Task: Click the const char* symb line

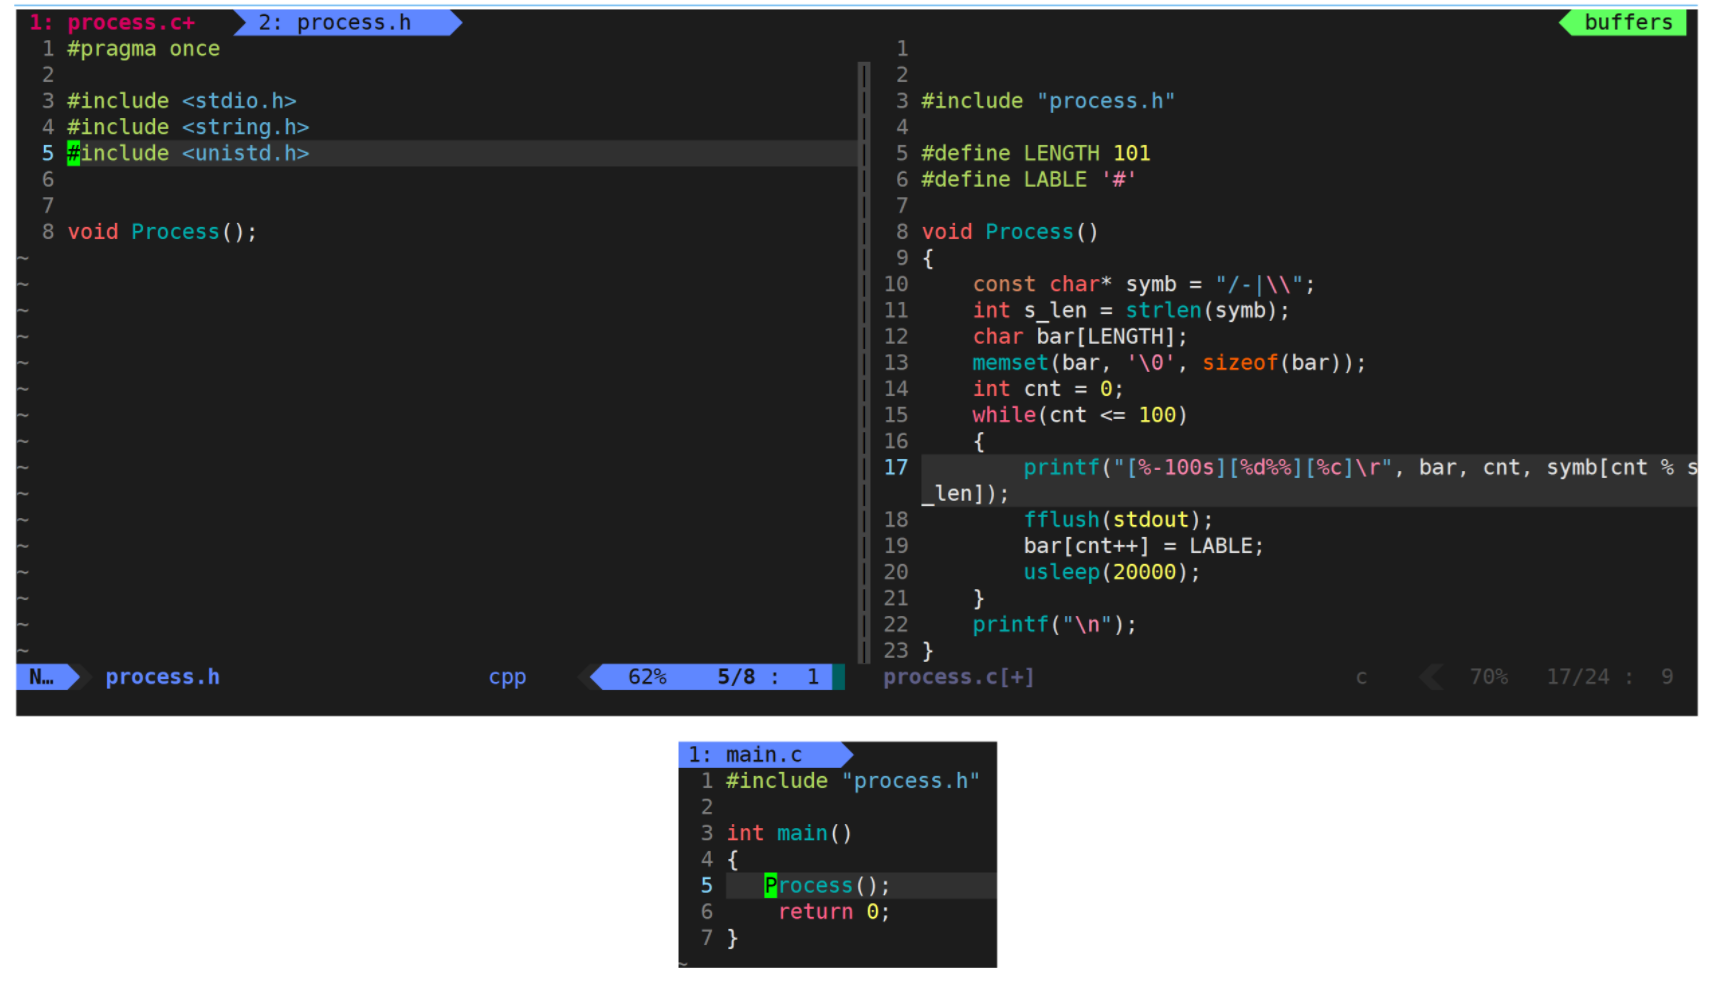Action: [1143, 285]
